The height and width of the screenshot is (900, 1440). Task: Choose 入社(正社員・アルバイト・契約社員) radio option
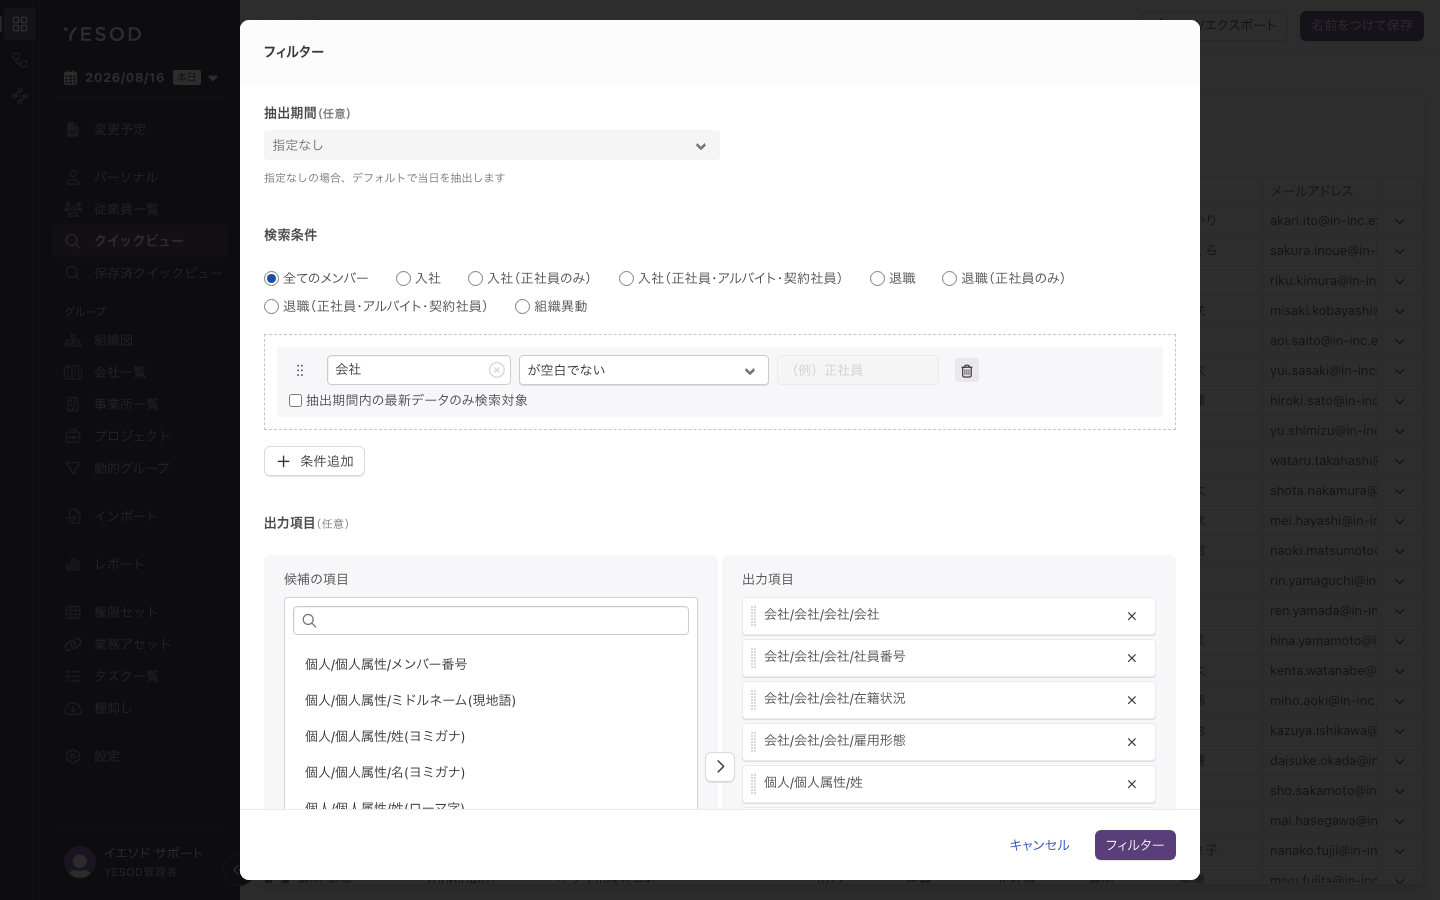pos(626,278)
